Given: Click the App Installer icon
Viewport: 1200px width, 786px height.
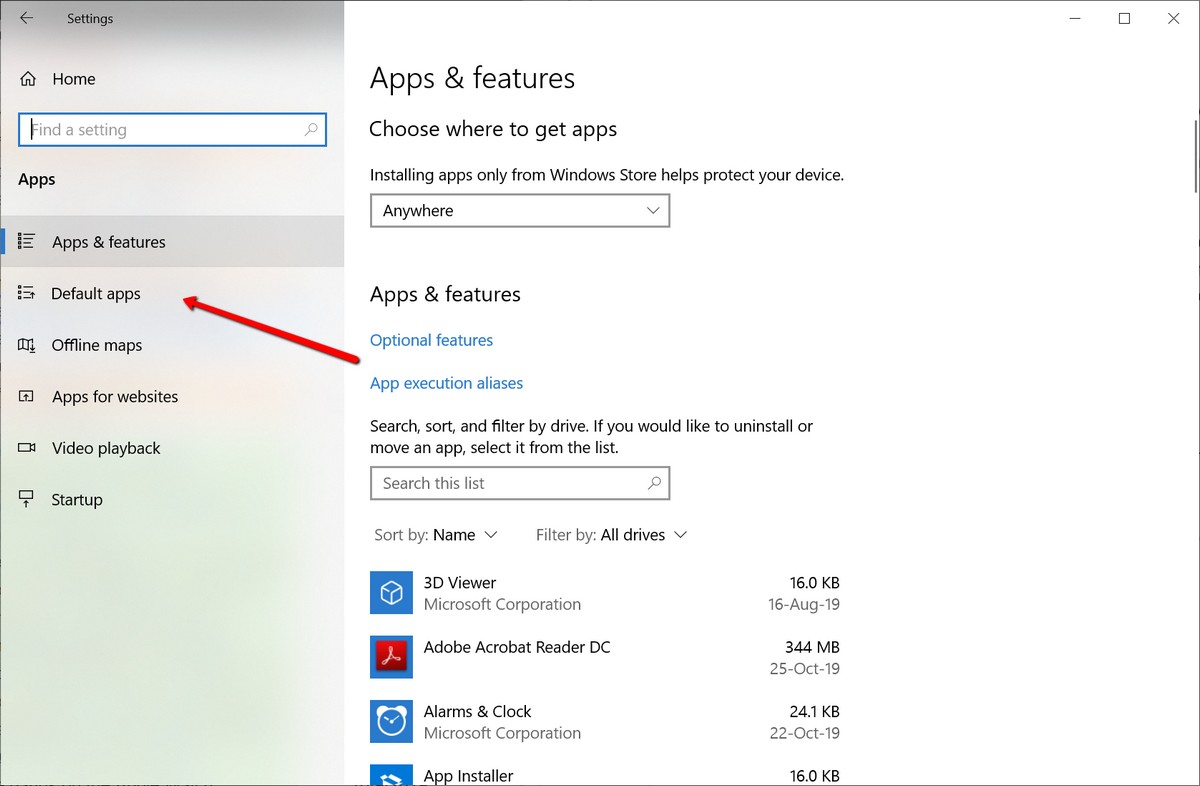Looking at the screenshot, I should point(391,776).
